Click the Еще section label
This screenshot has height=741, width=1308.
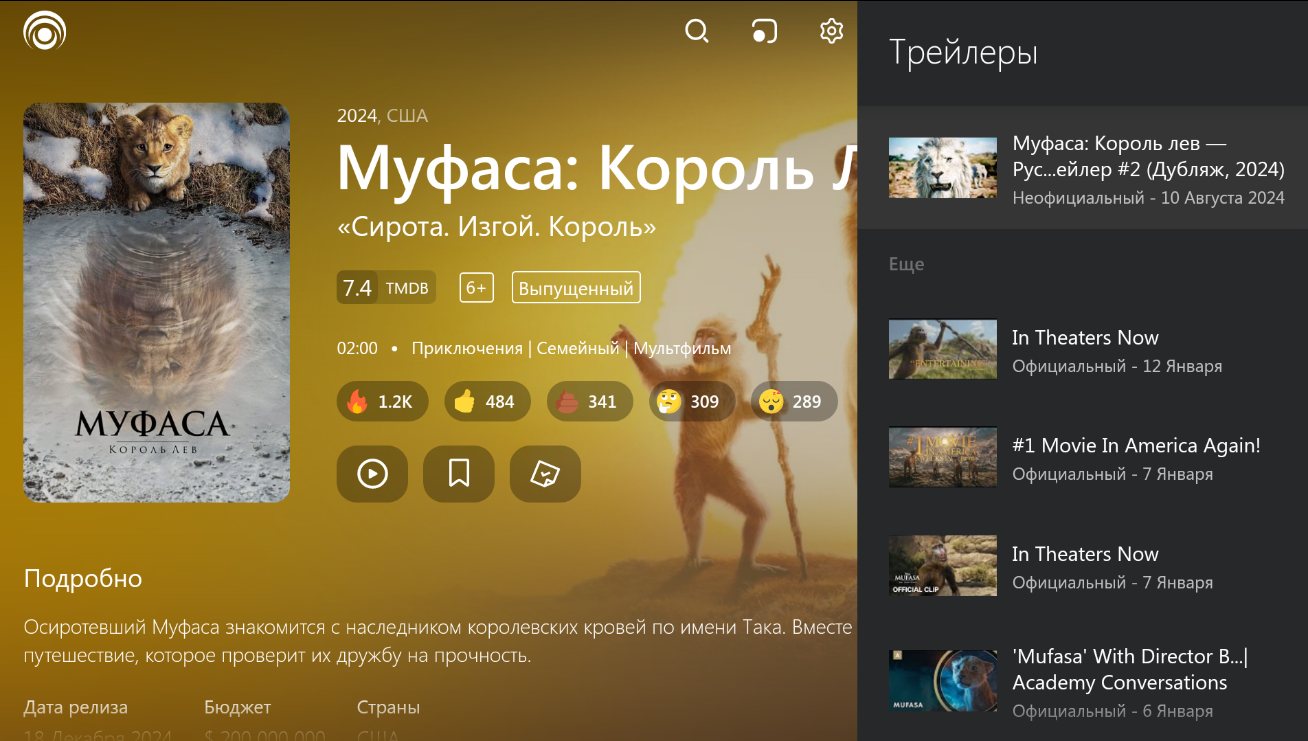[x=906, y=264]
